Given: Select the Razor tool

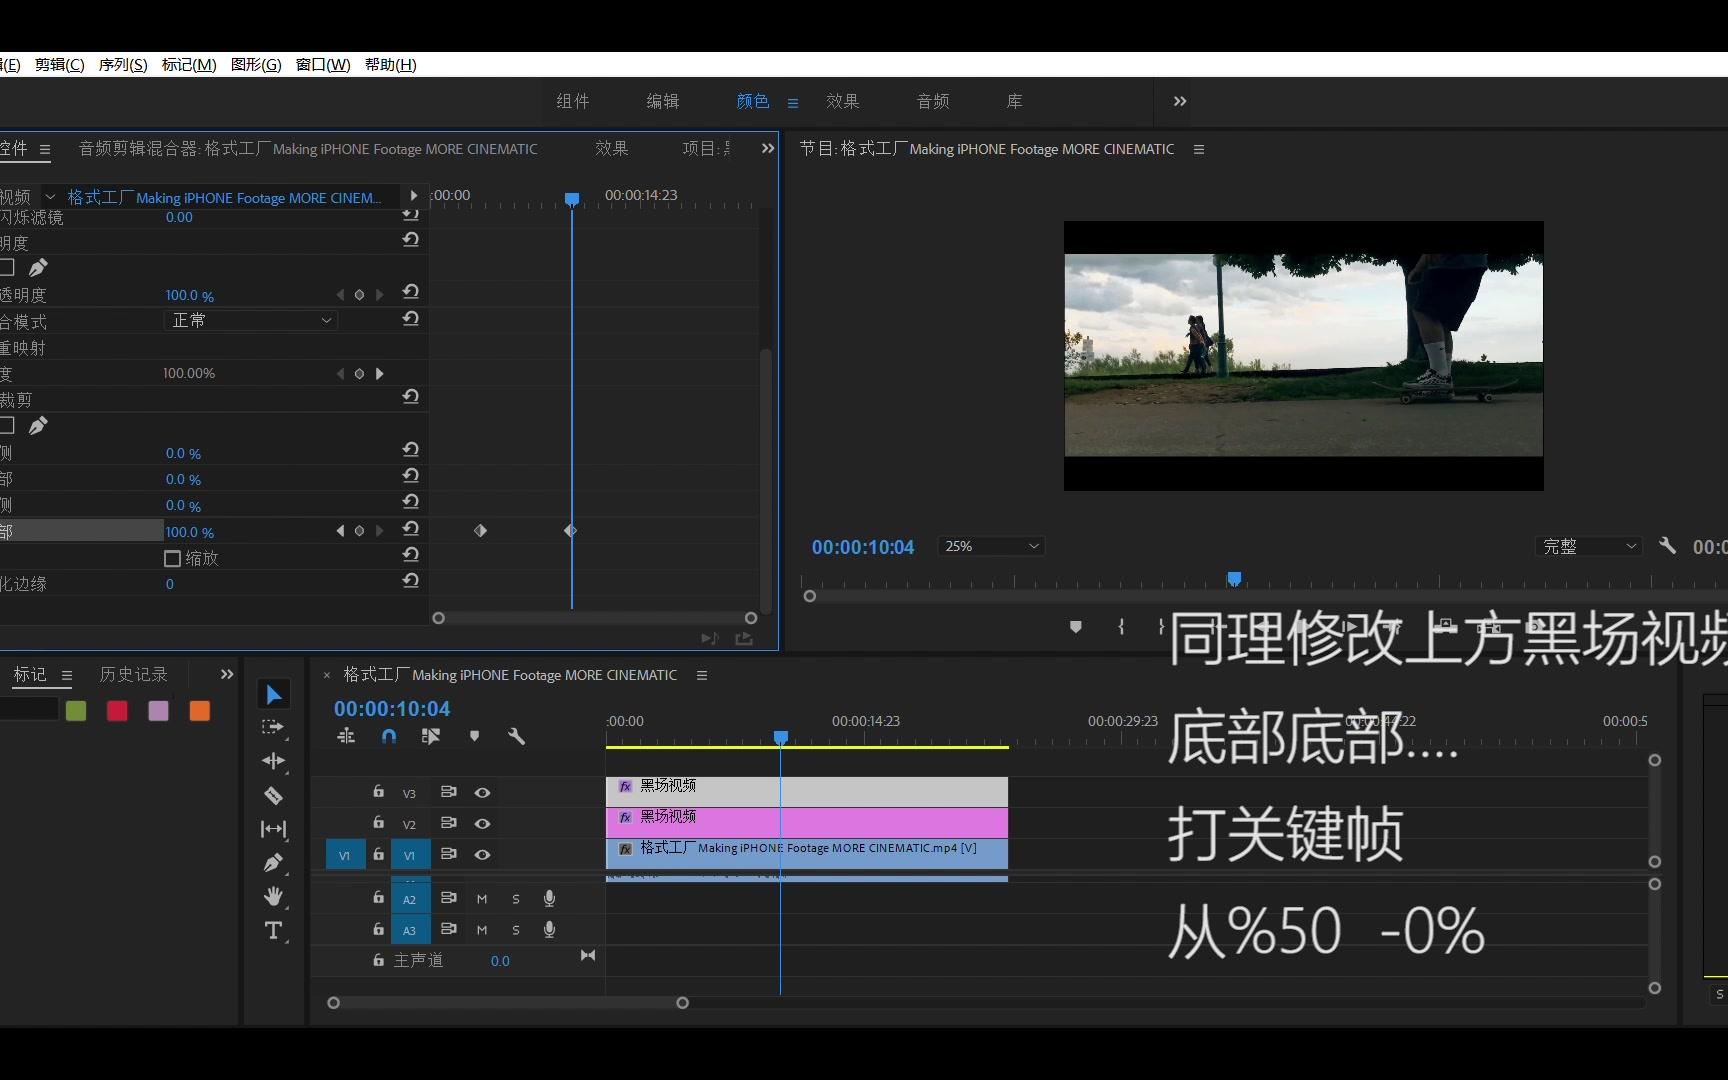Looking at the screenshot, I should pos(273,794).
